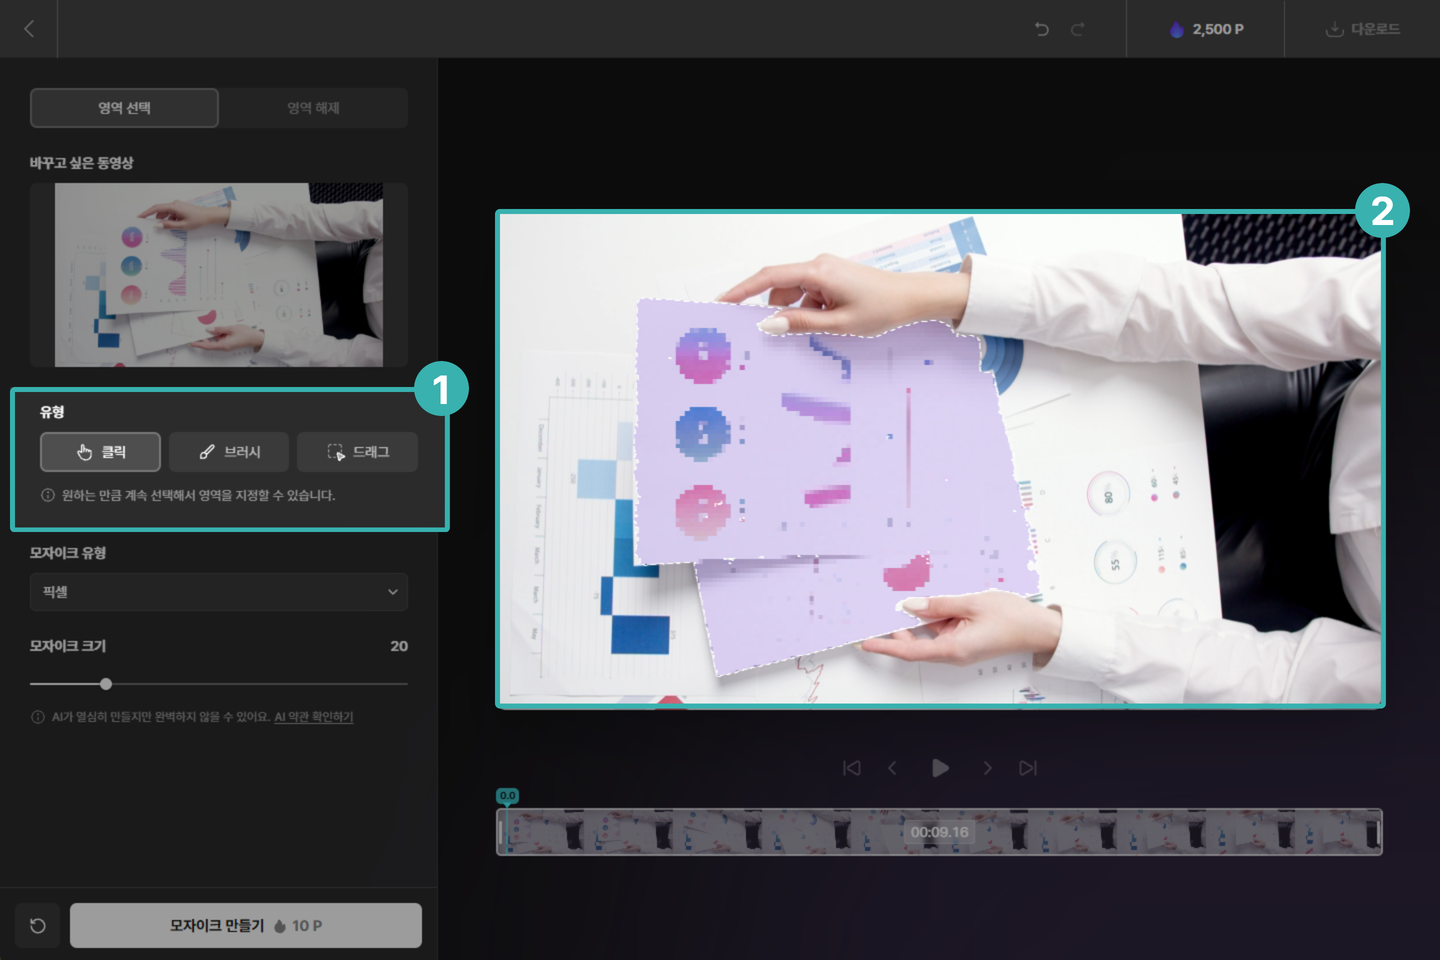Image resolution: width=1440 pixels, height=960 pixels.
Task: Jump to the last frame
Action: [x=1028, y=768]
